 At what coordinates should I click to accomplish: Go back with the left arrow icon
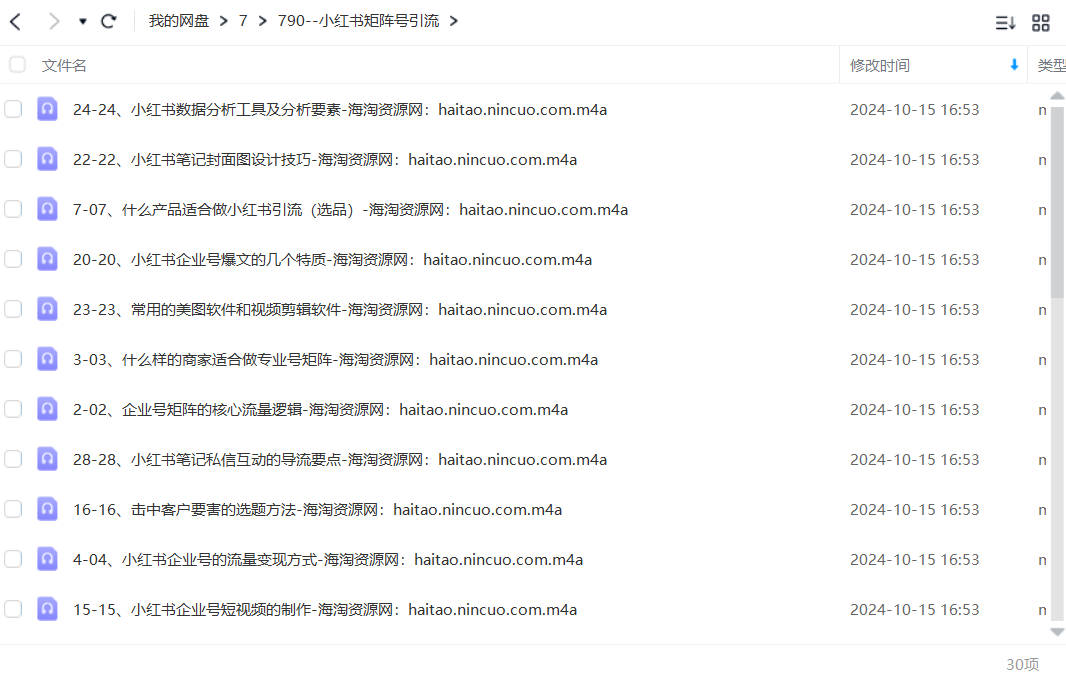pyautogui.click(x=16, y=22)
